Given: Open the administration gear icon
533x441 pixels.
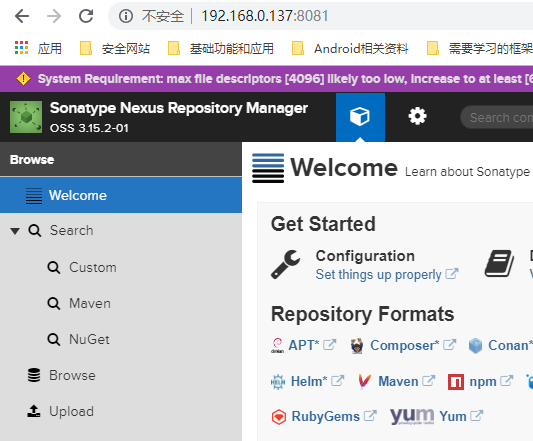Looking at the screenshot, I should pyautogui.click(x=417, y=117).
